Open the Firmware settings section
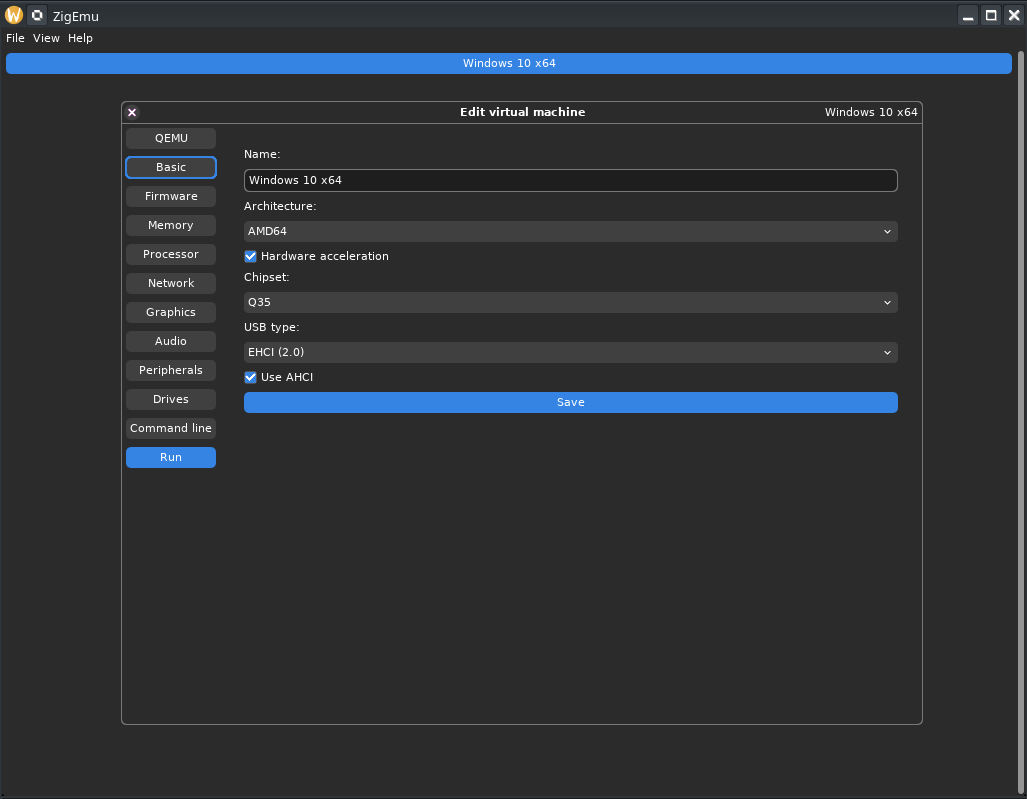1027x799 pixels. 171,196
